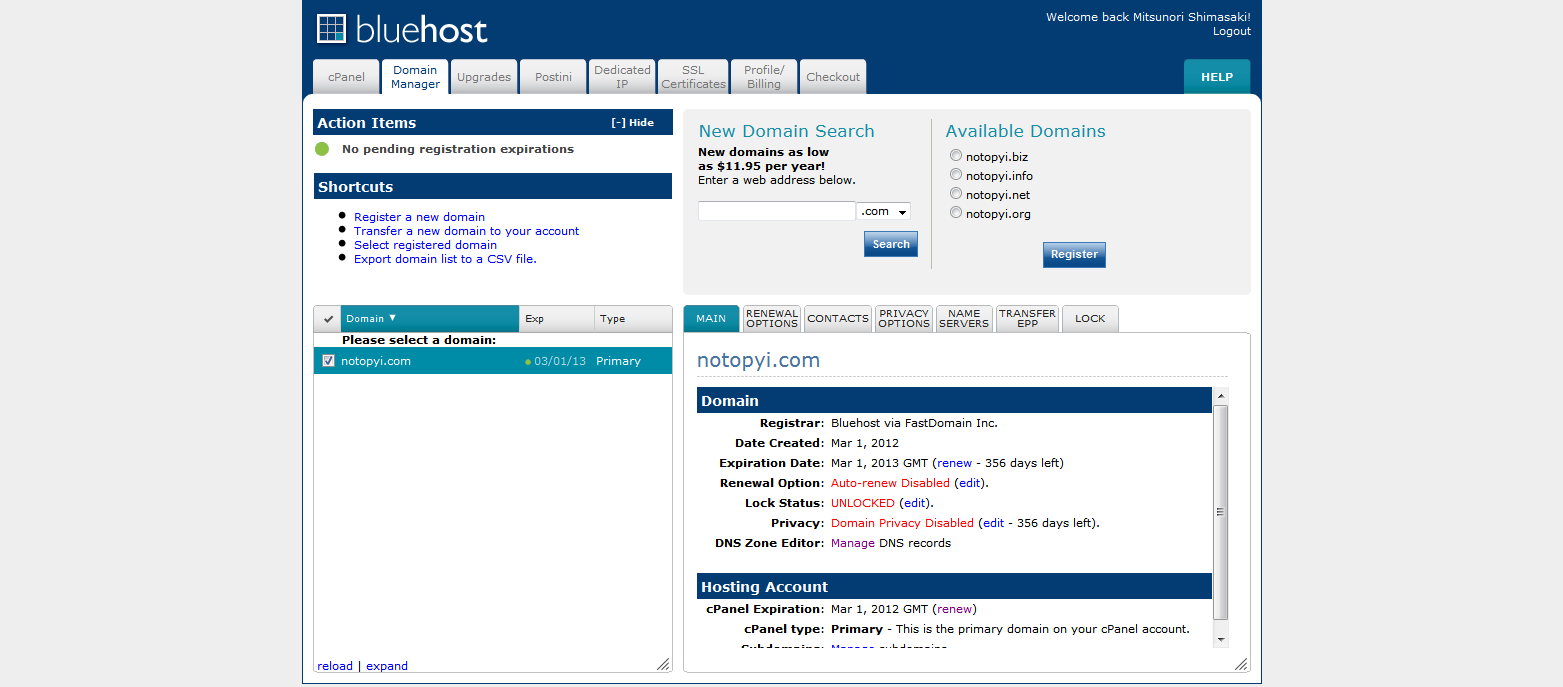
Task: Click the green status dot in Action Items
Action: point(322,149)
